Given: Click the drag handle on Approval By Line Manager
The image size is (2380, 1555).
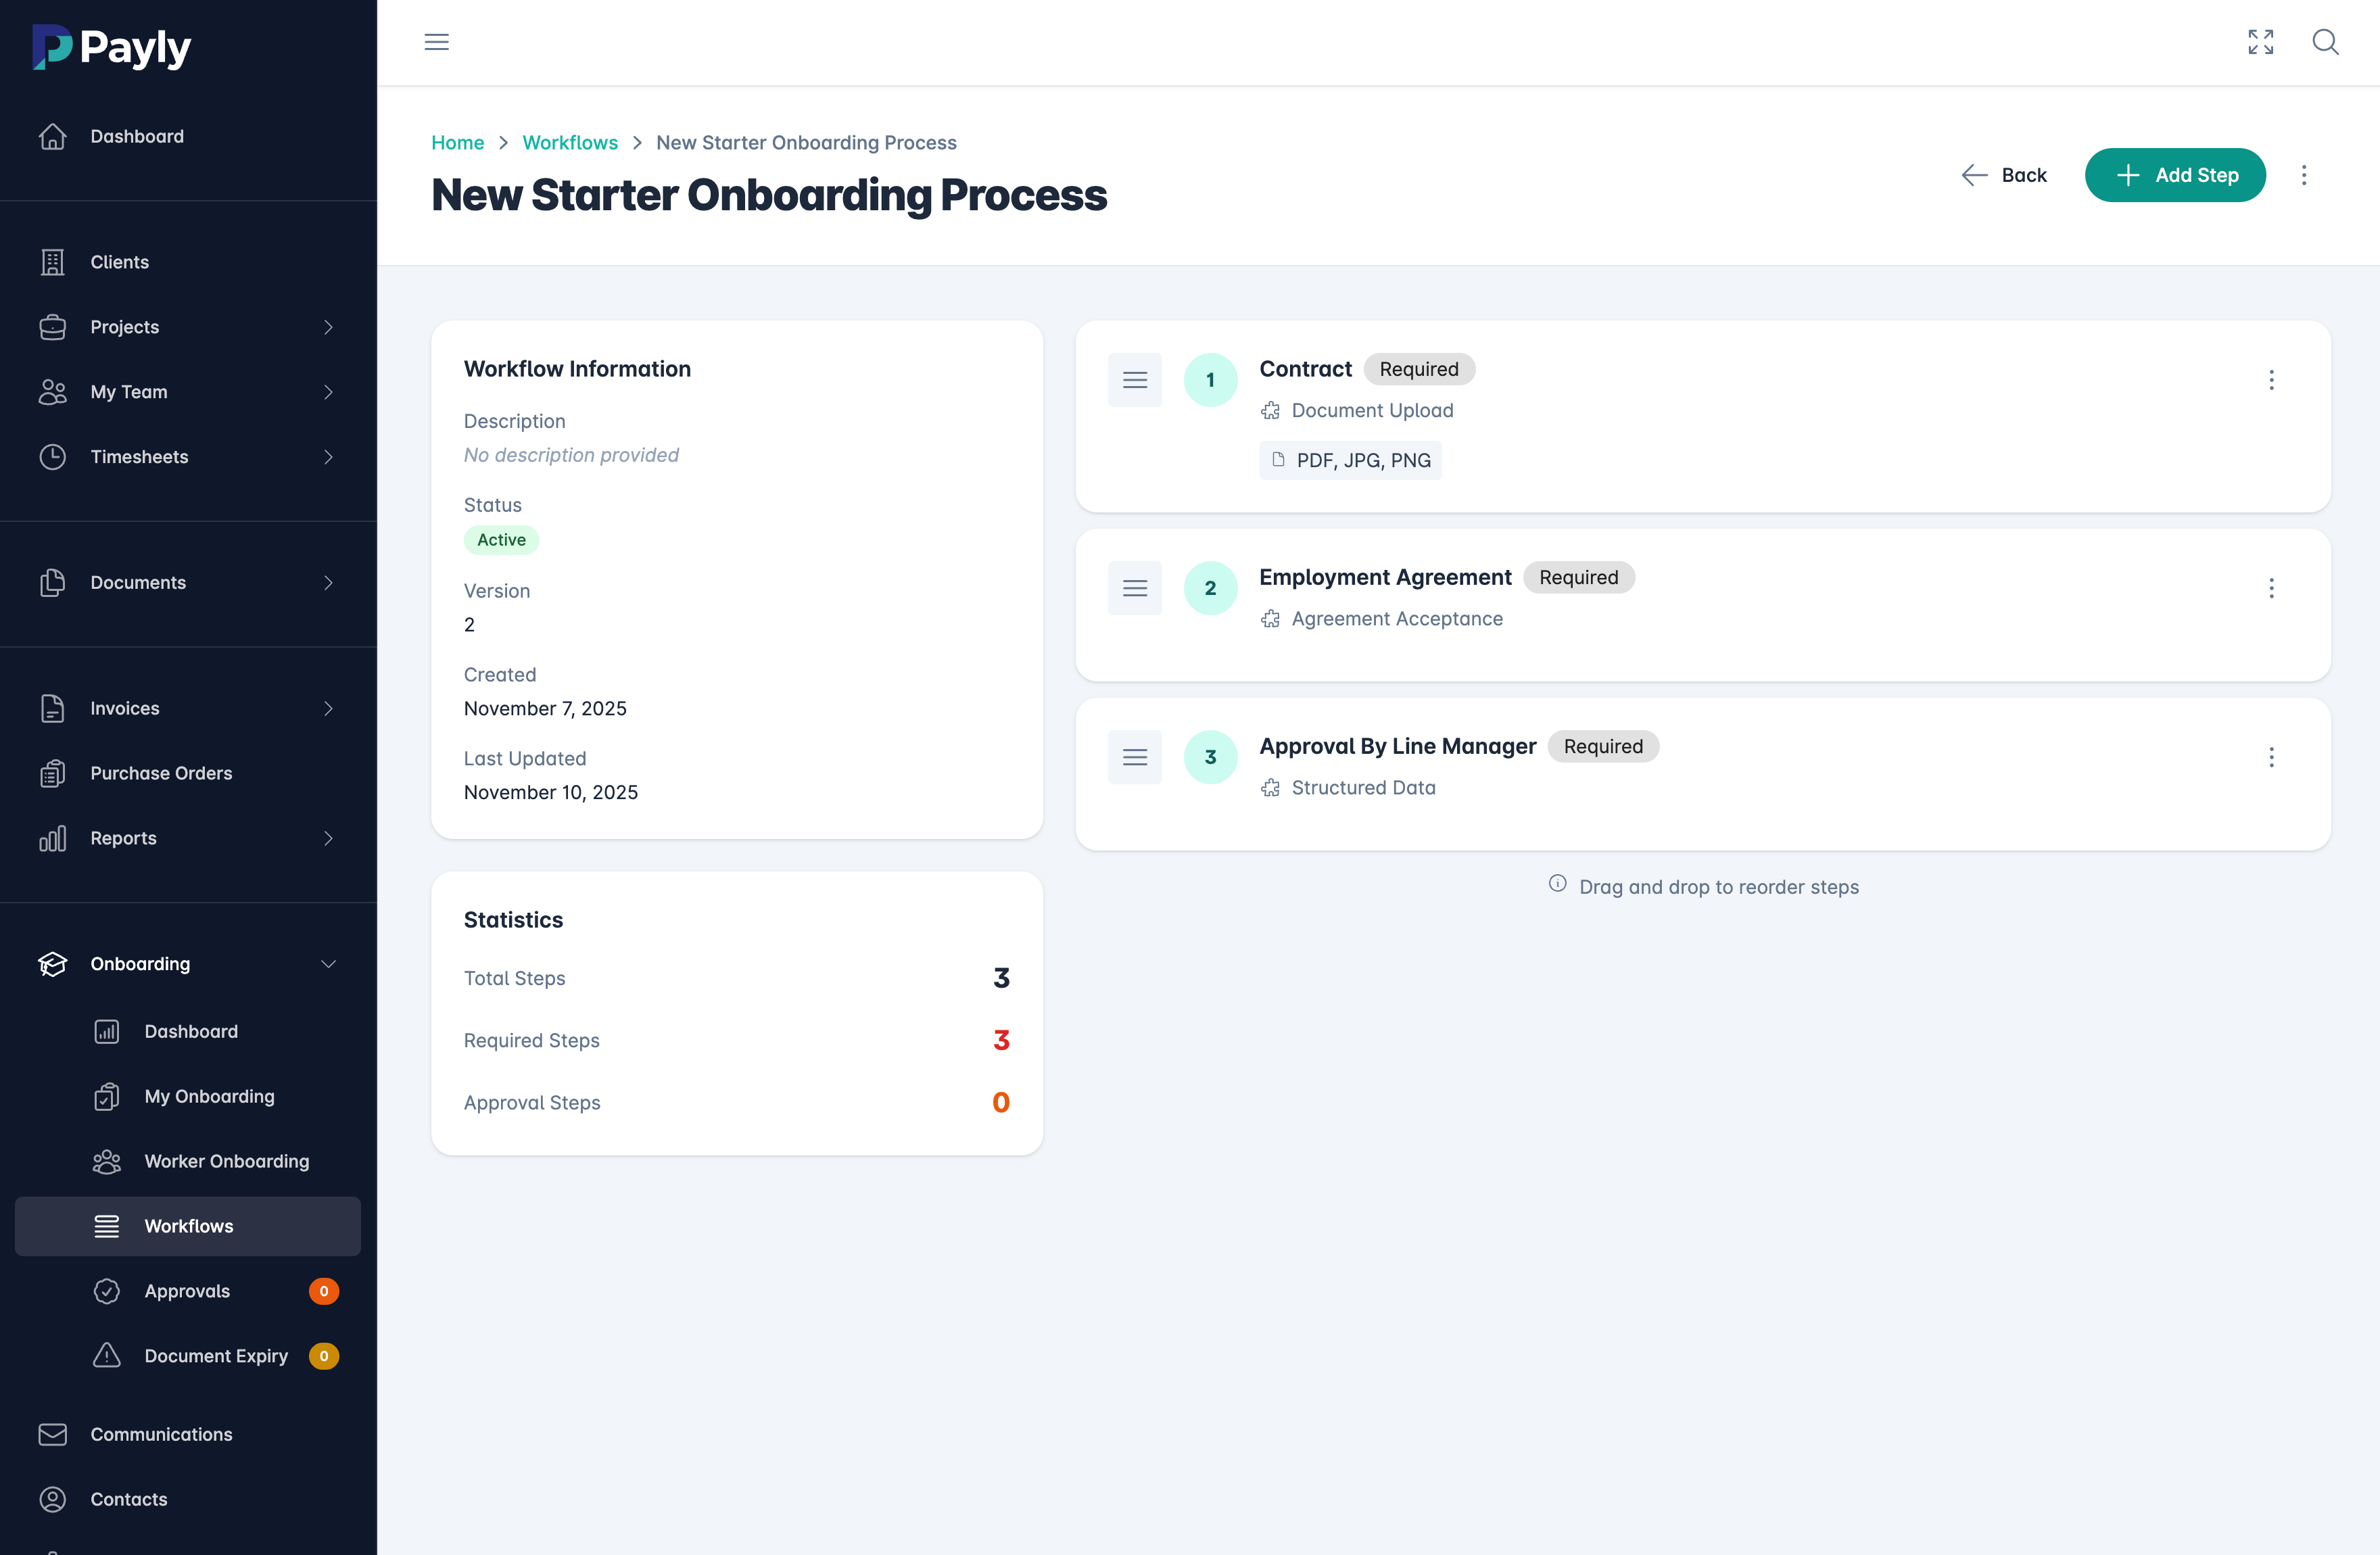Looking at the screenshot, I should (1134, 757).
